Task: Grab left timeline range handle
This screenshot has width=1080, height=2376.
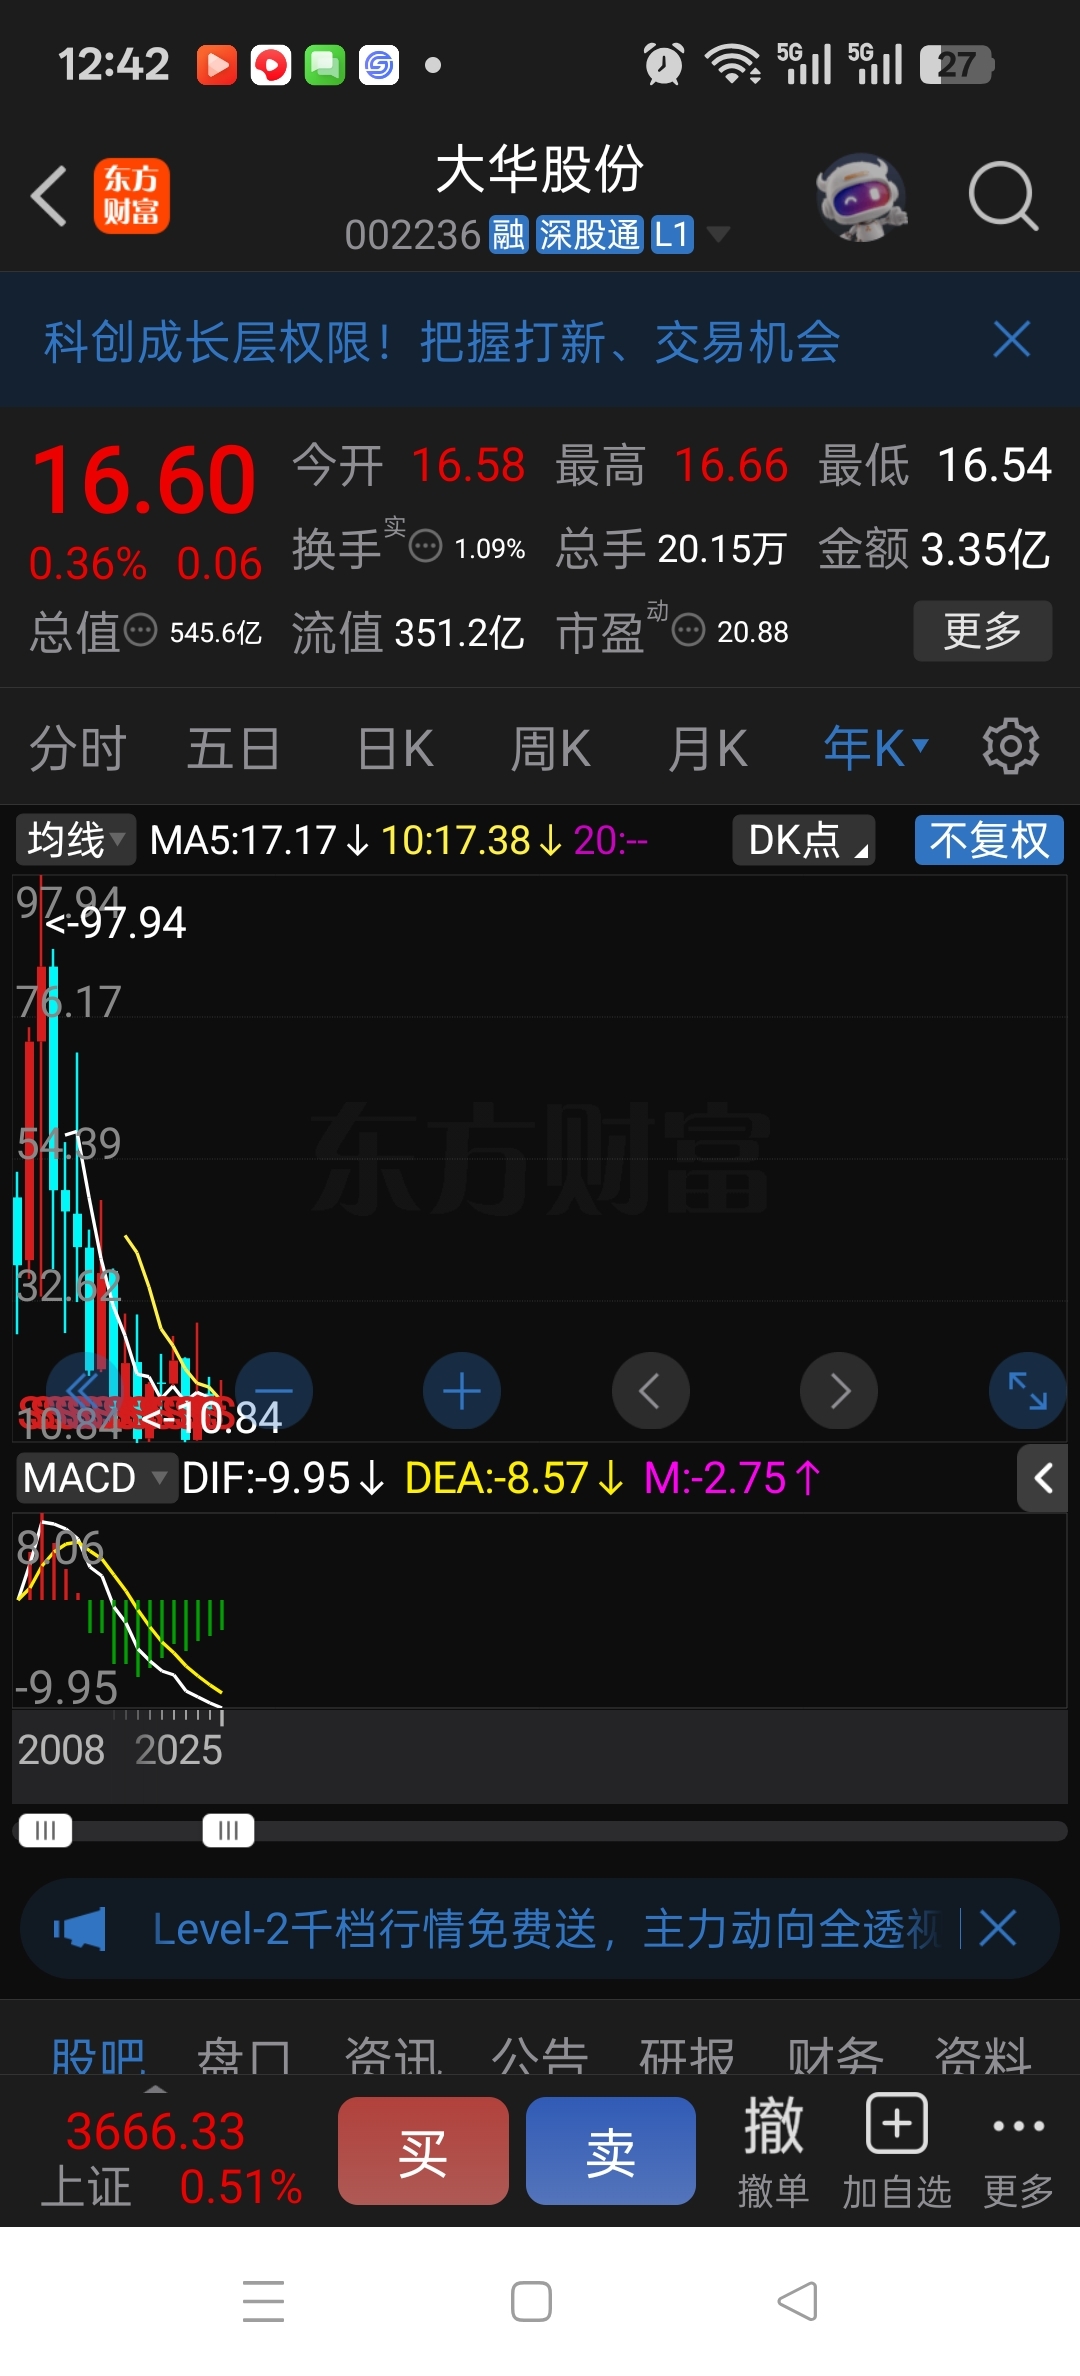Action: [45, 1830]
